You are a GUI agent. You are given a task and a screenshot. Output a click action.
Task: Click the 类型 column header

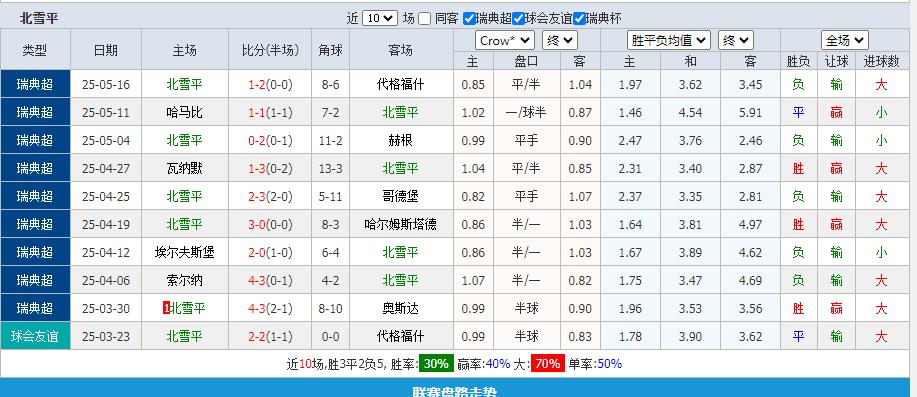pos(35,50)
